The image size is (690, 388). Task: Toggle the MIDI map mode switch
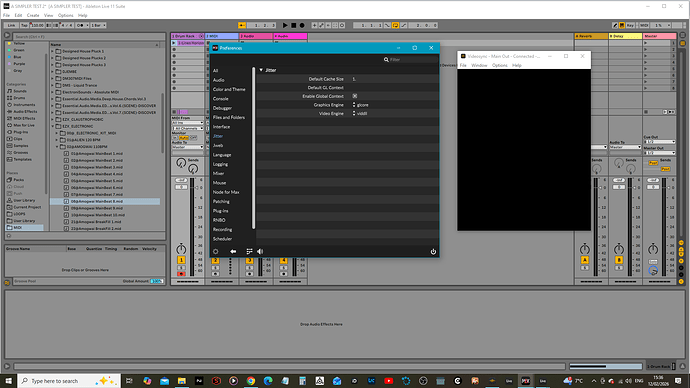pyautogui.click(x=644, y=26)
